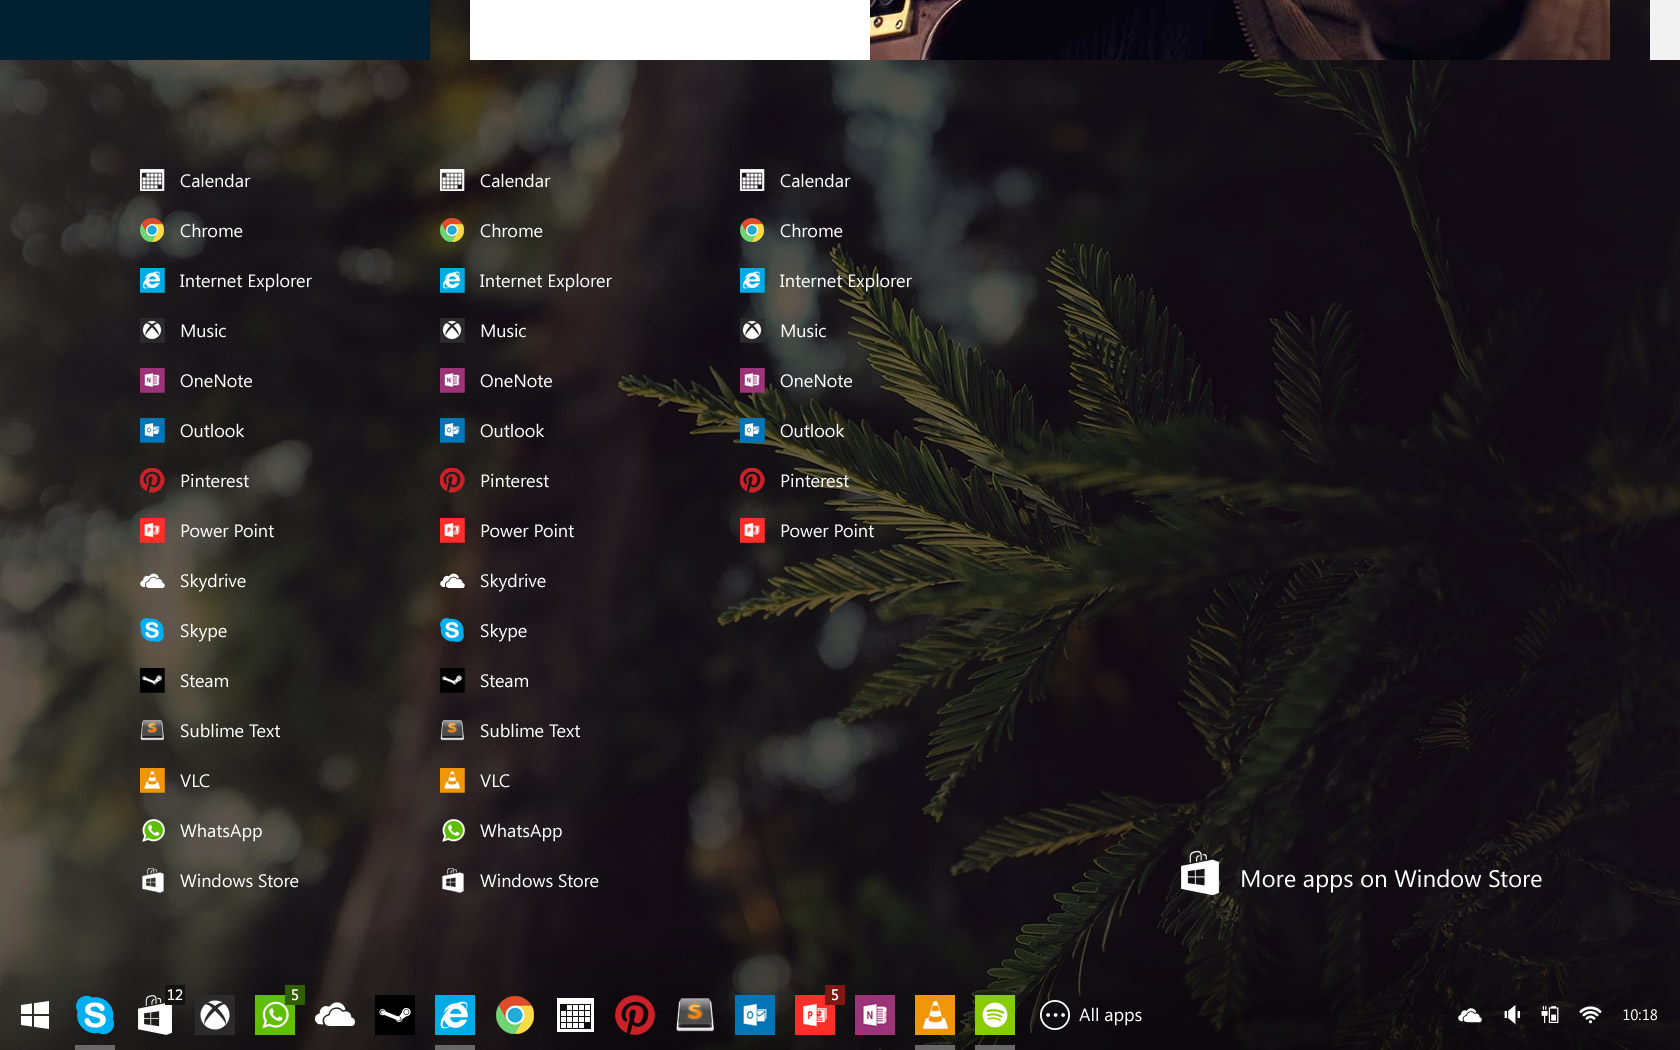Click the volume speaker tray icon

[1512, 1015]
